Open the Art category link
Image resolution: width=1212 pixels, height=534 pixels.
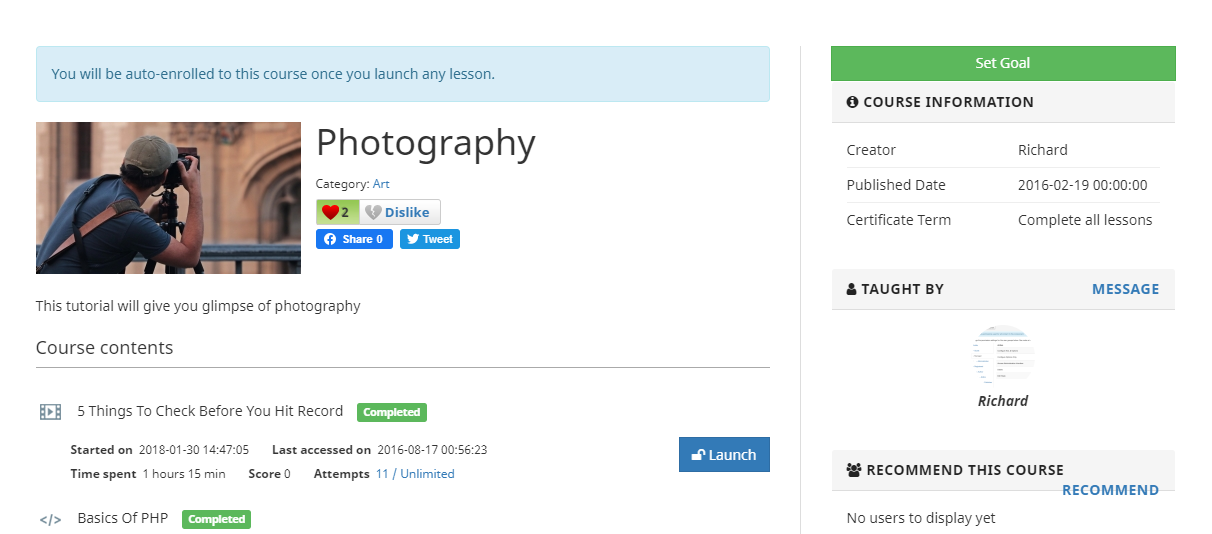click(381, 184)
